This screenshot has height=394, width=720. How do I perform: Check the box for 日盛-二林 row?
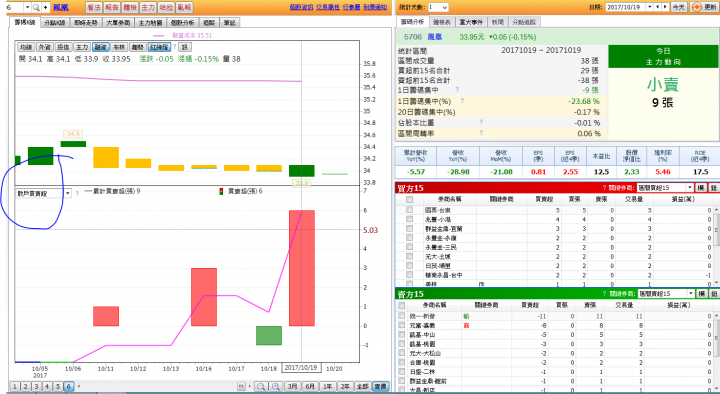[x=402, y=371]
